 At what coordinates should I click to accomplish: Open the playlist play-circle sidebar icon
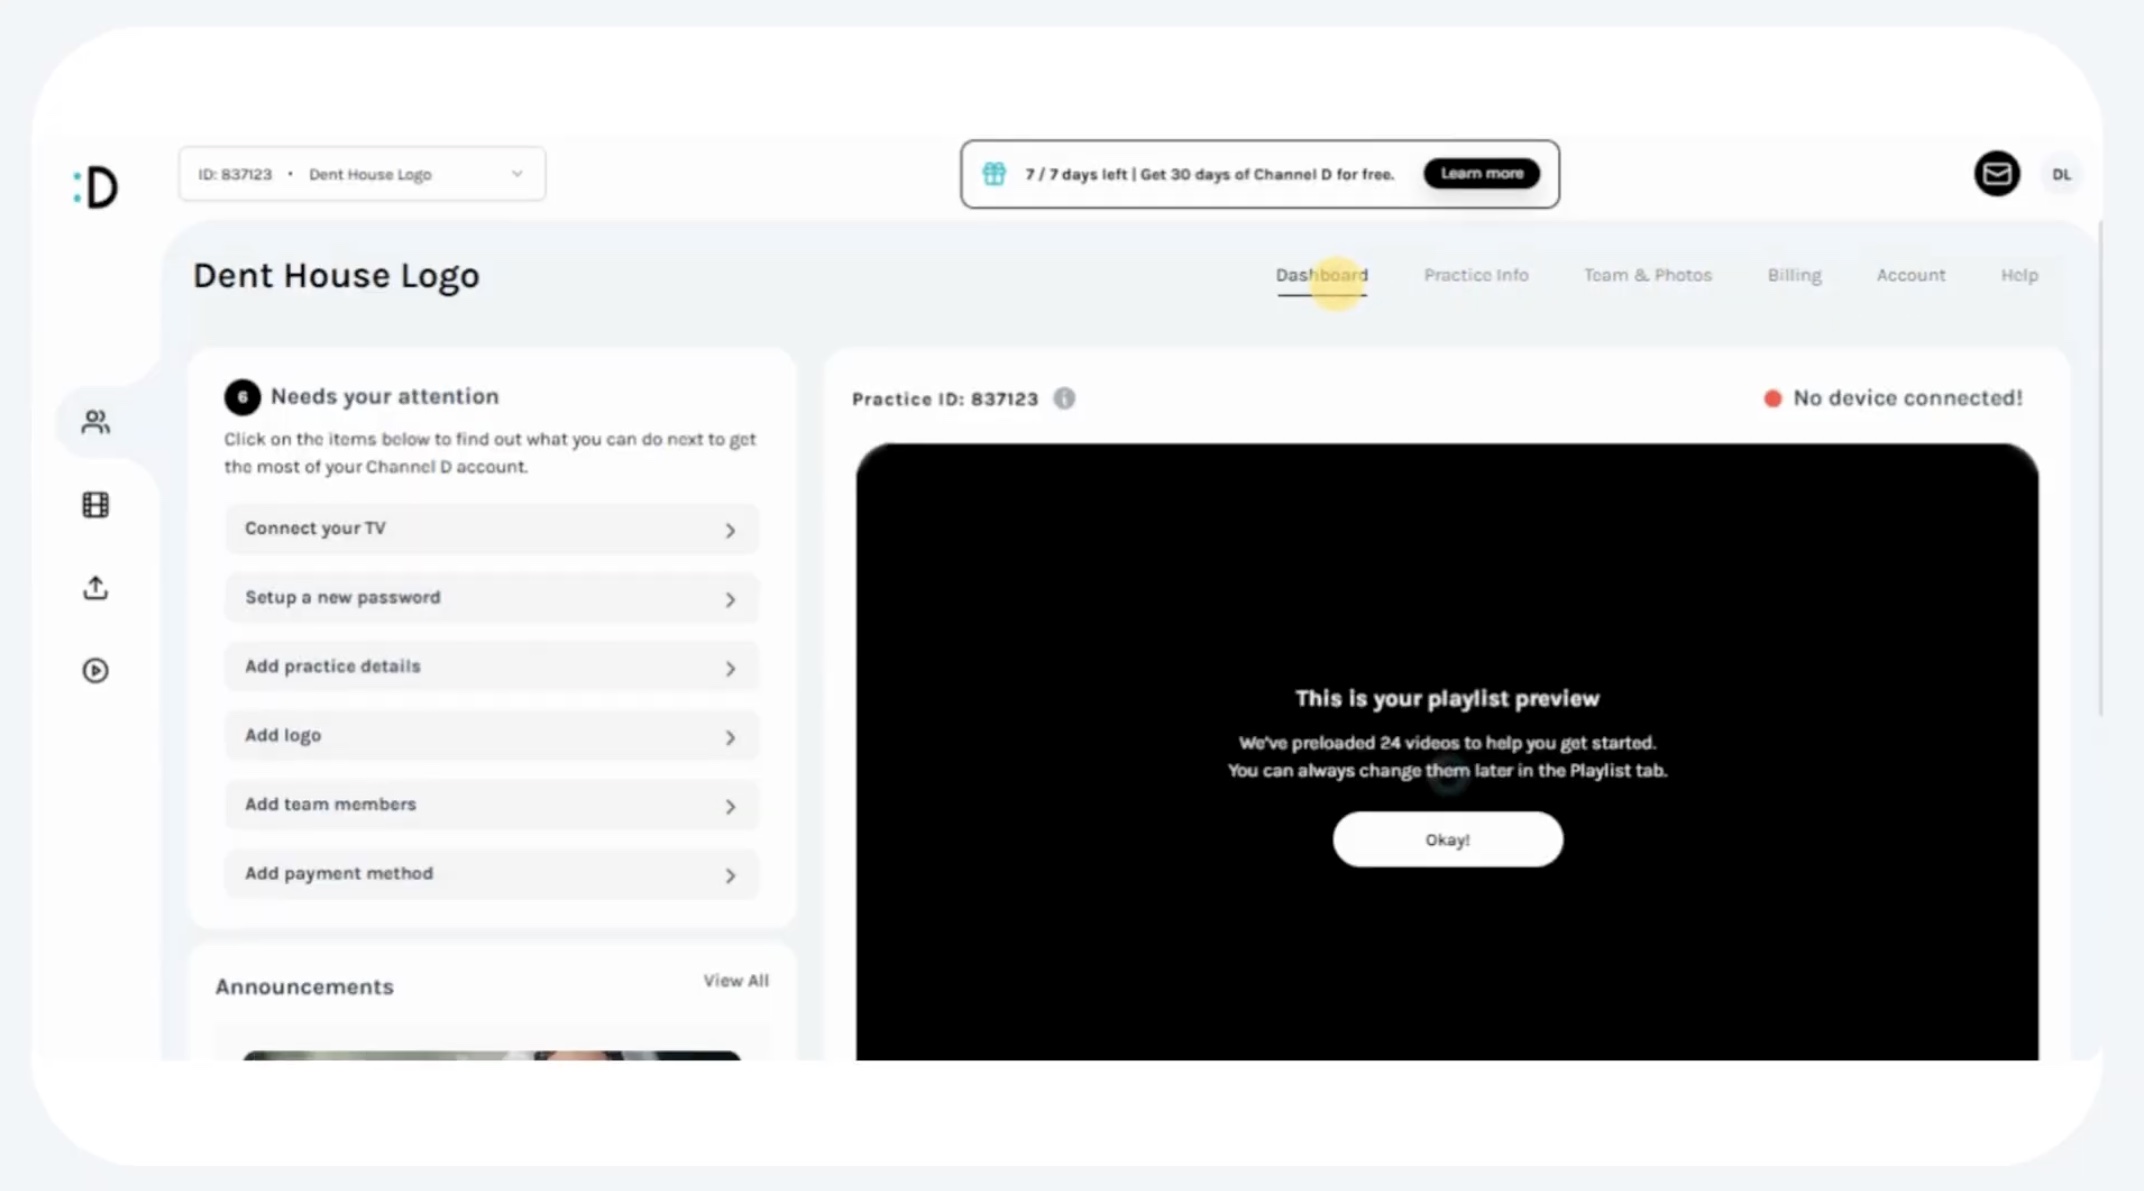[x=96, y=670]
